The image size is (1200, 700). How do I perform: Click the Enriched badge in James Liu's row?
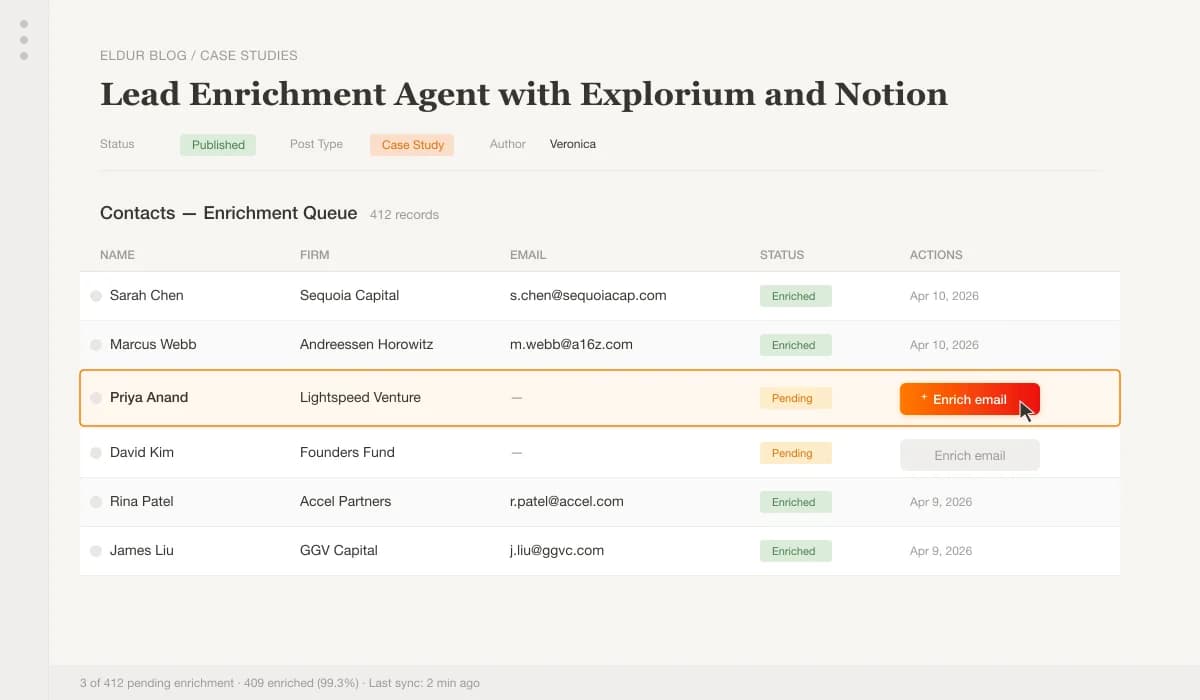pyautogui.click(x=796, y=551)
